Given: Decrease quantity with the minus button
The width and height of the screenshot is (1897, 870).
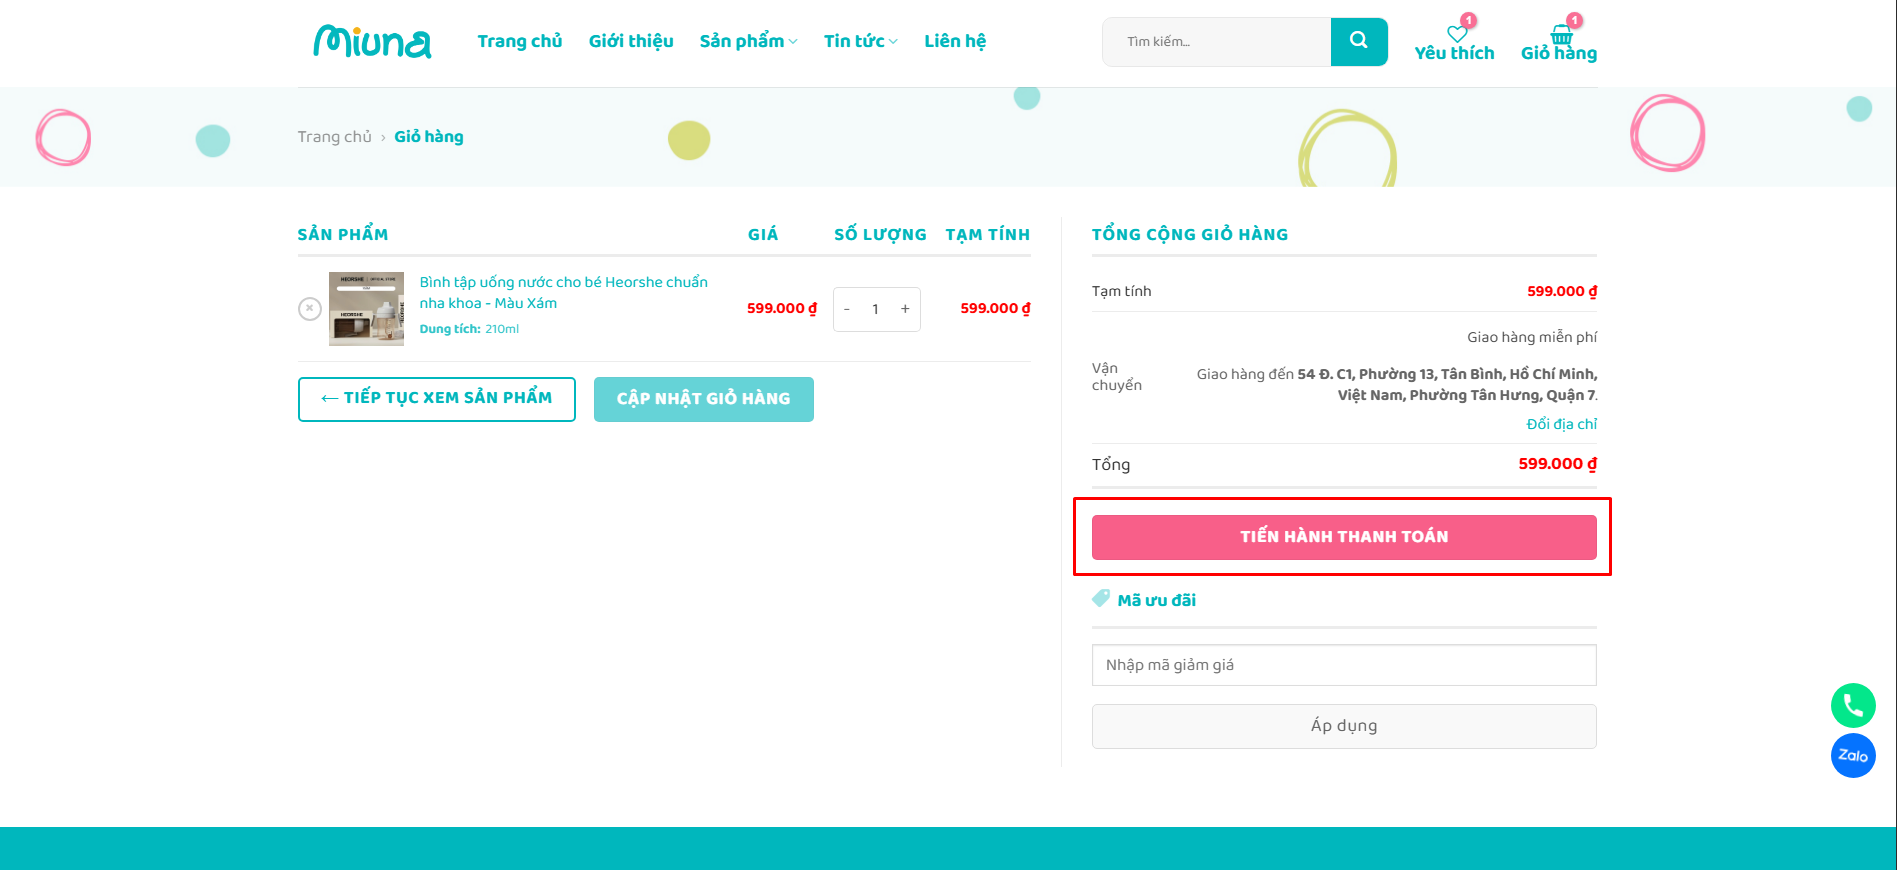Looking at the screenshot, I should coord(847,309).
